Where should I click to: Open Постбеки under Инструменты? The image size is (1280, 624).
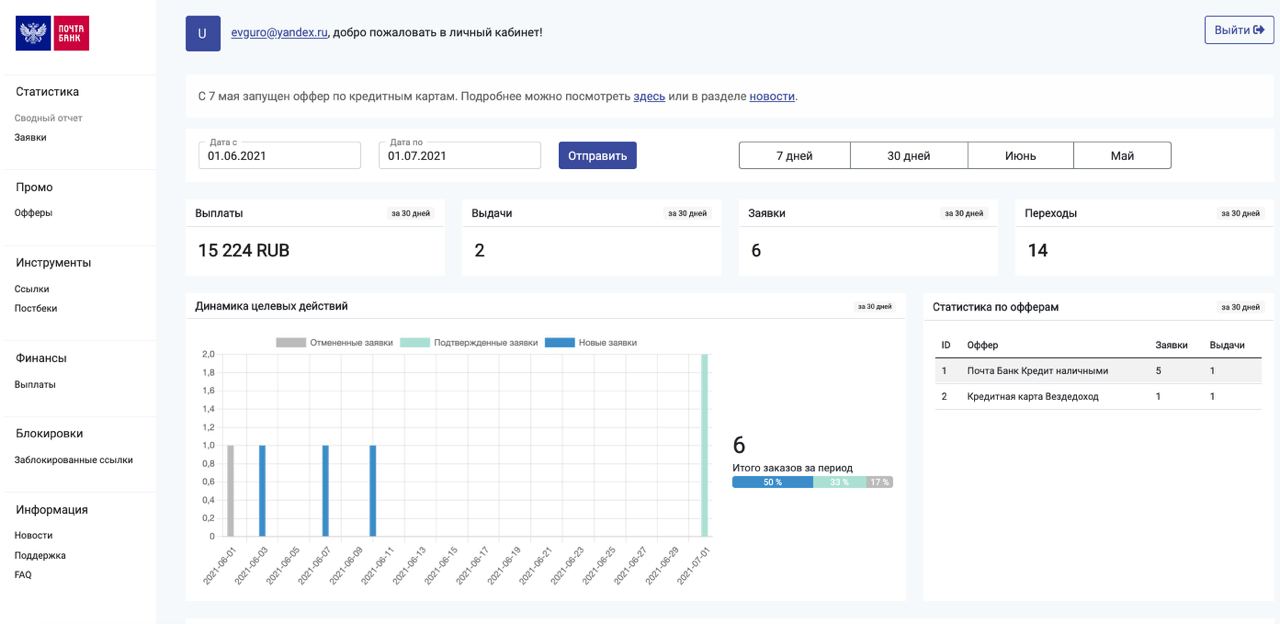[x=36, y=308]
